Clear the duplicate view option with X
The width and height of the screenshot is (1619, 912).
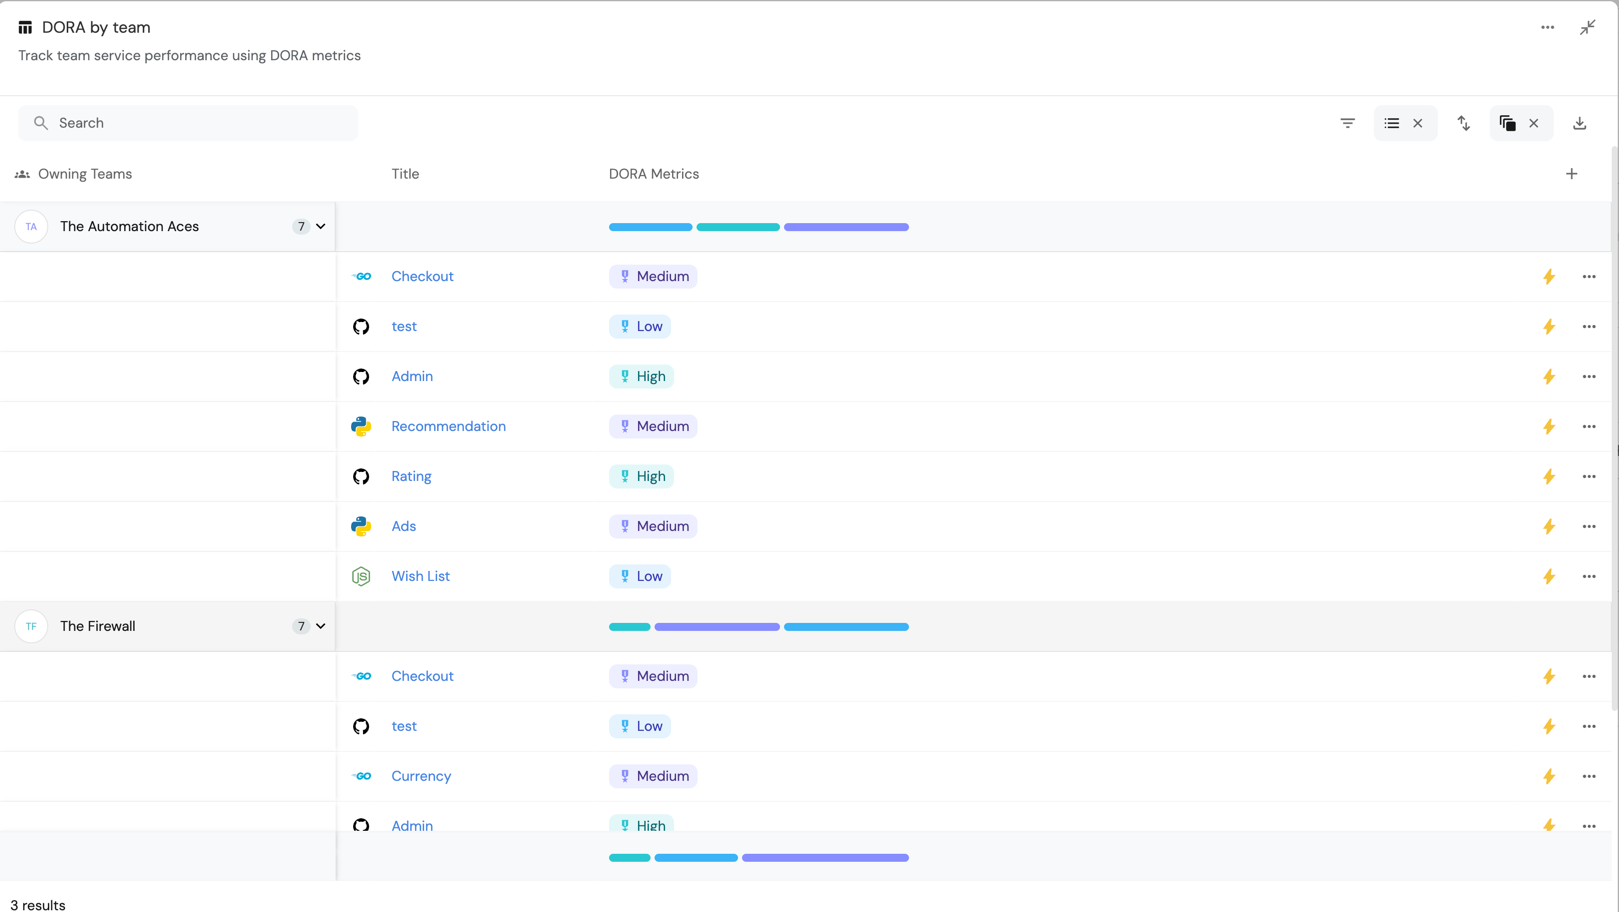[x=1533, y=123]
